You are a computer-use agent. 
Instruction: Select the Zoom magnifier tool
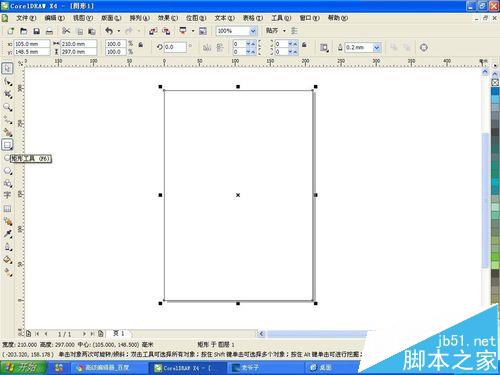[x=8, y=107]
